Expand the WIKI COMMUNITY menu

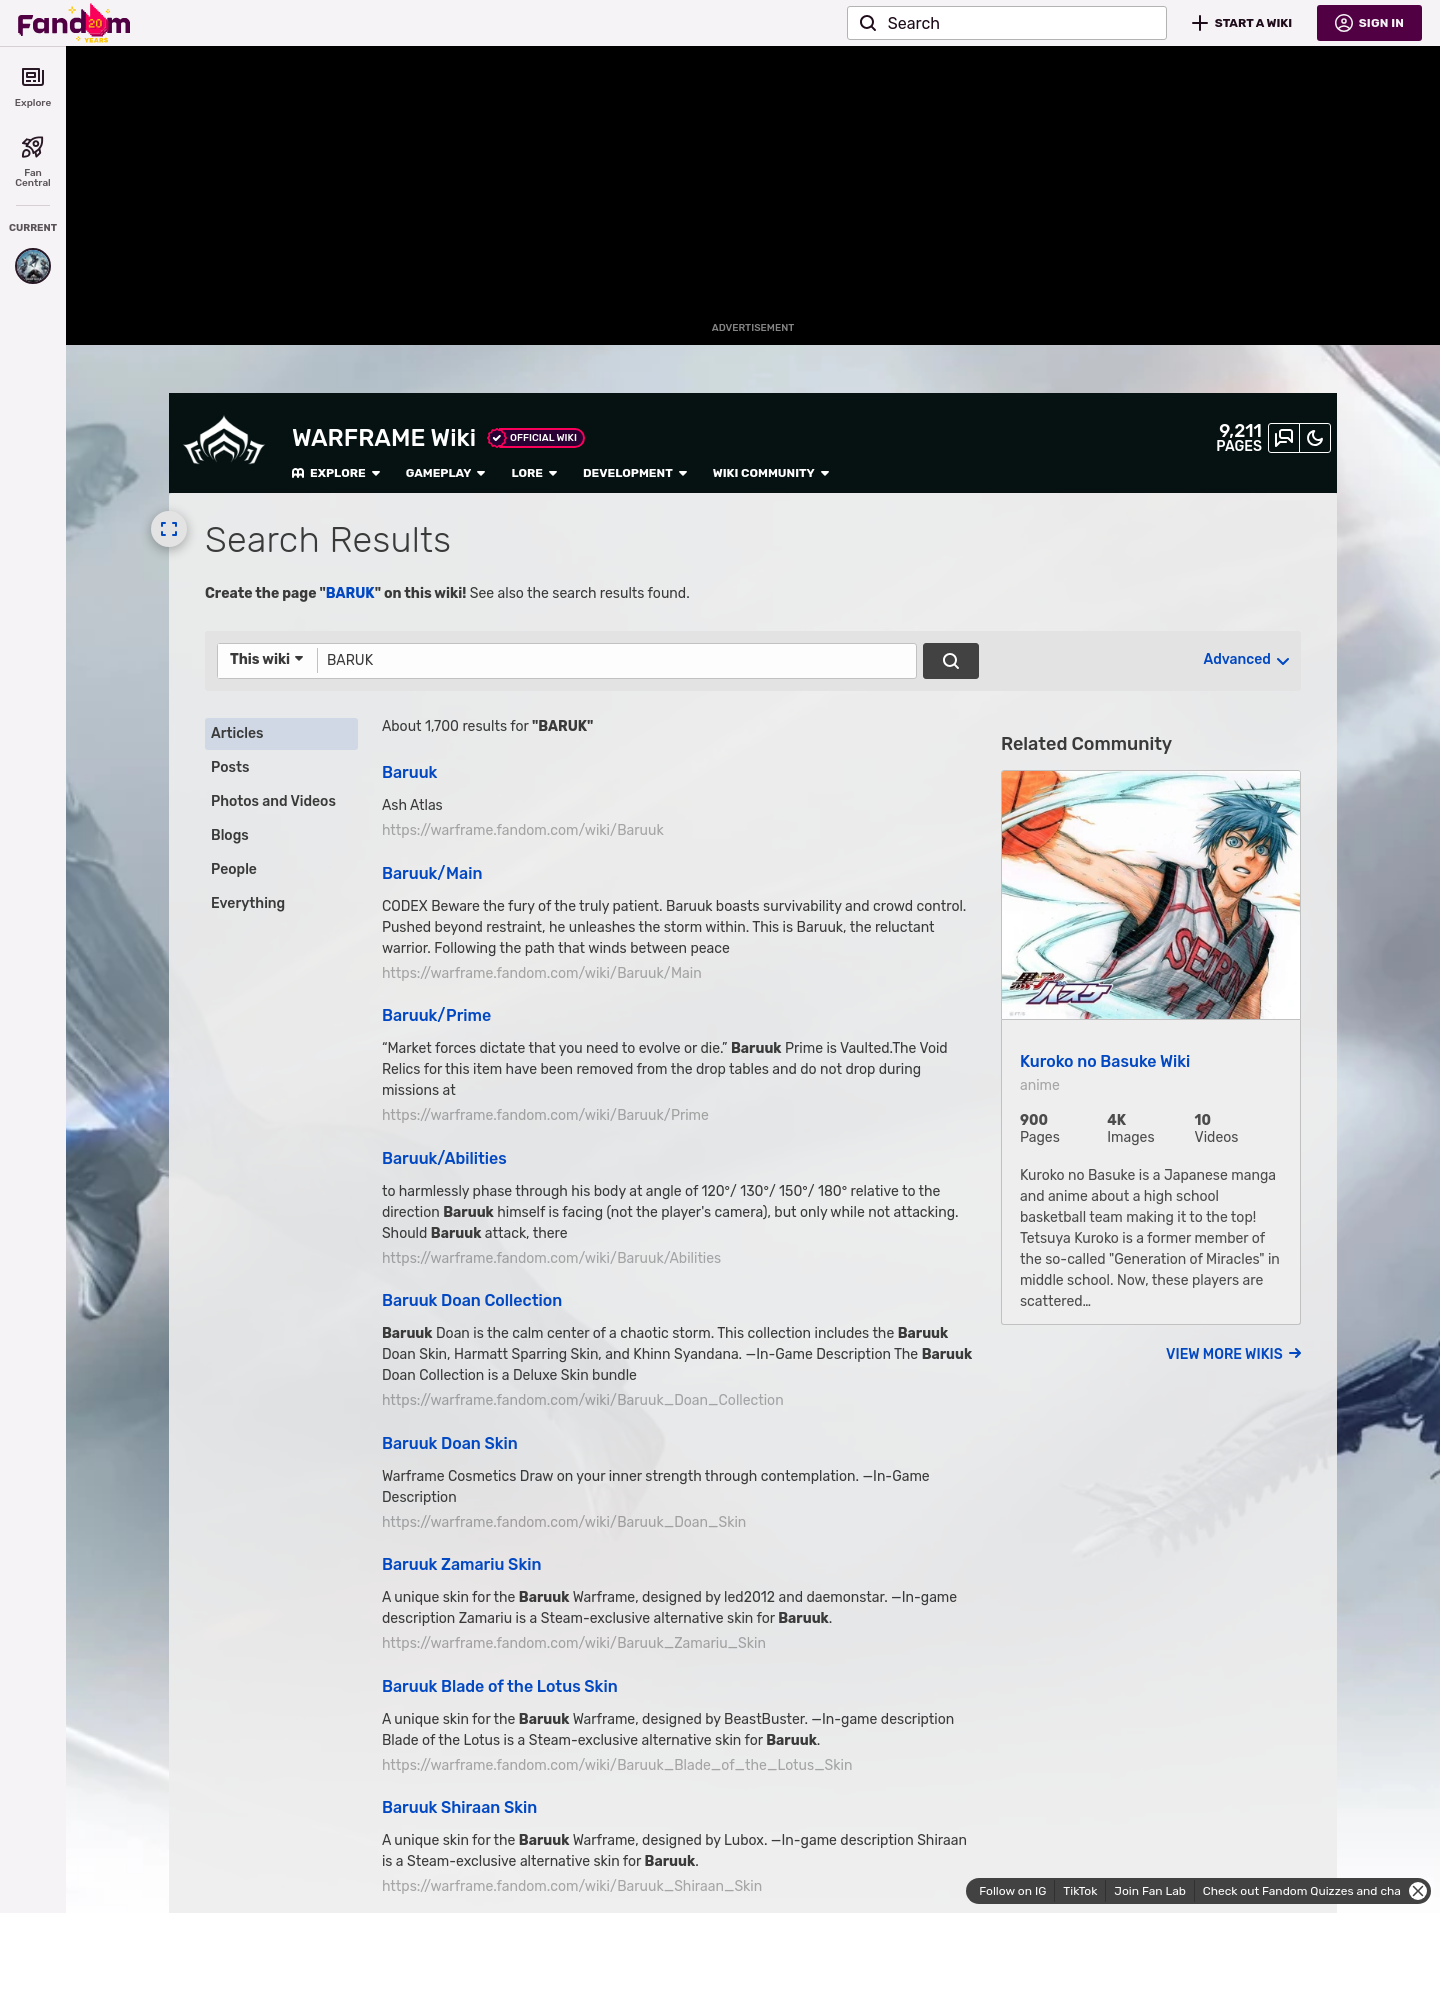pyautogui.click(x=771, y=473)
